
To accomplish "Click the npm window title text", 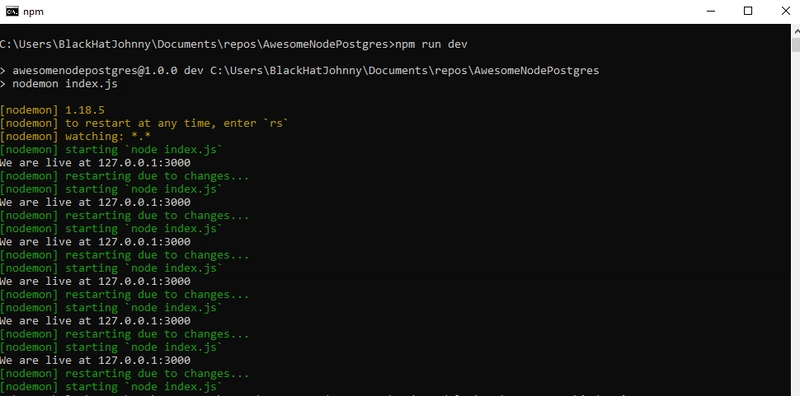I will pyautogui.click(x=34, y=12).
